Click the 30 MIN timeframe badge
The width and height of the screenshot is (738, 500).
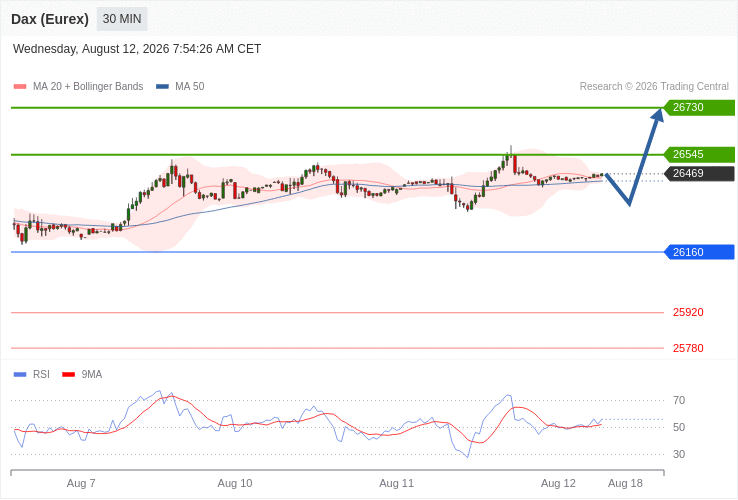click(x=122, y=19)
